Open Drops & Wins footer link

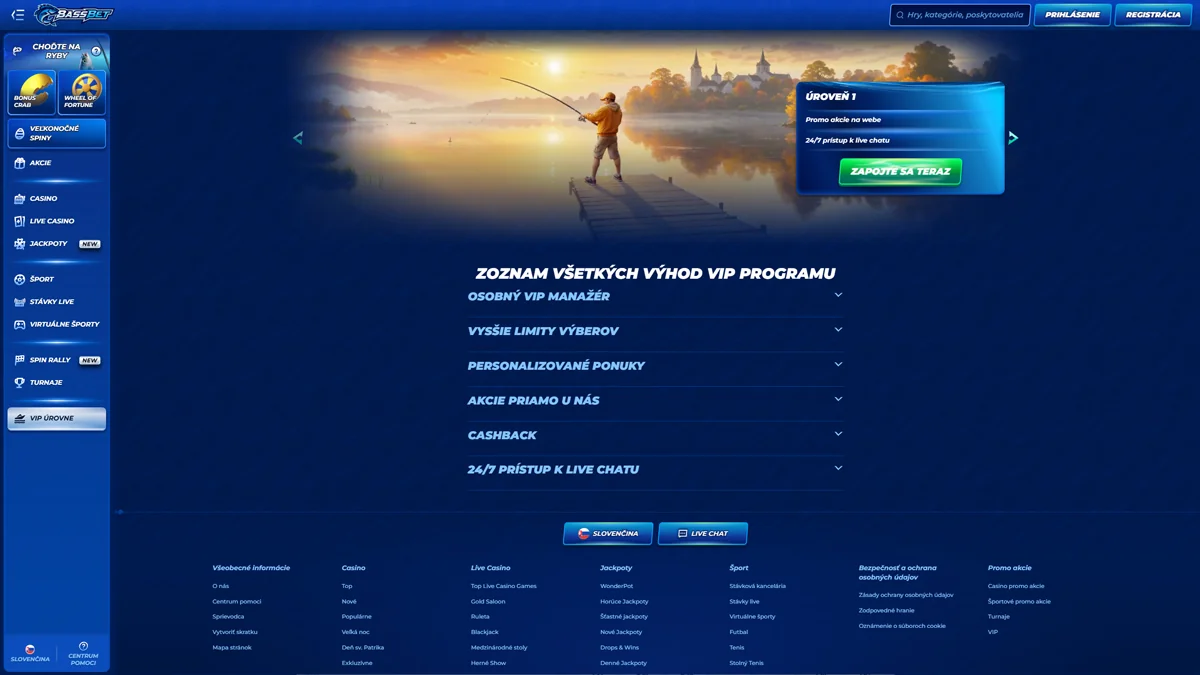(620, 648)
